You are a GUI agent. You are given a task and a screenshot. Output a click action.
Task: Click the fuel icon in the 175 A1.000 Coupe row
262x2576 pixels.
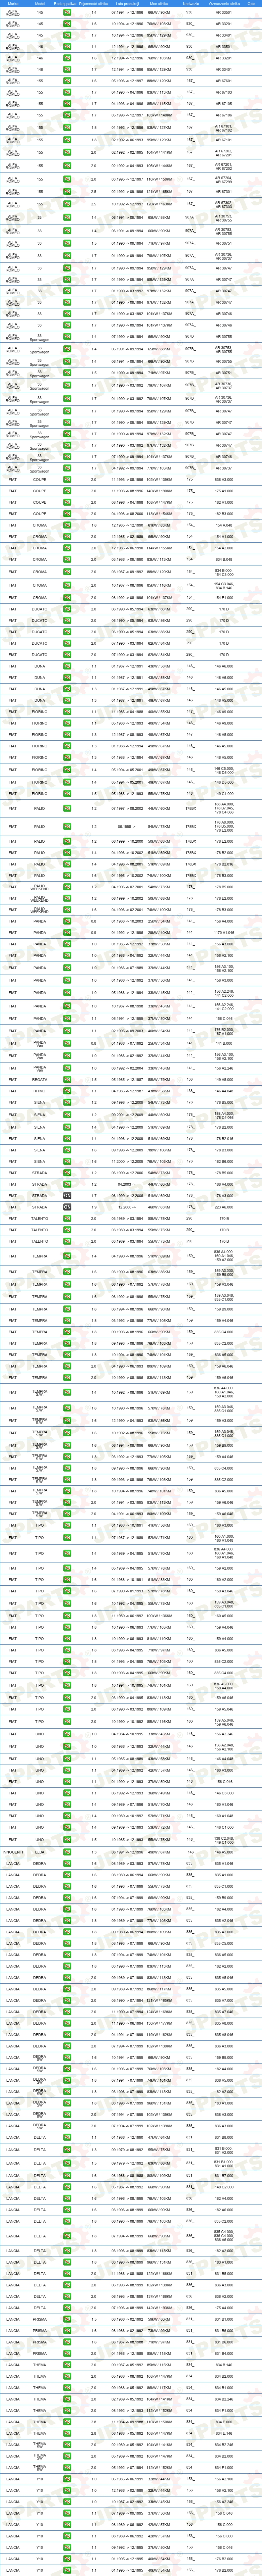click(67, 491)
